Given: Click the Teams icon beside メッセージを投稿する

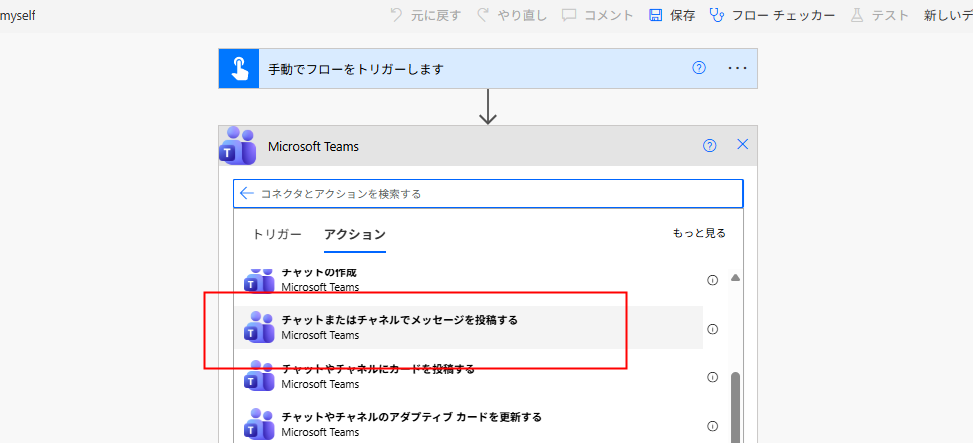Looking at the screenshot, I should point(259,327).
